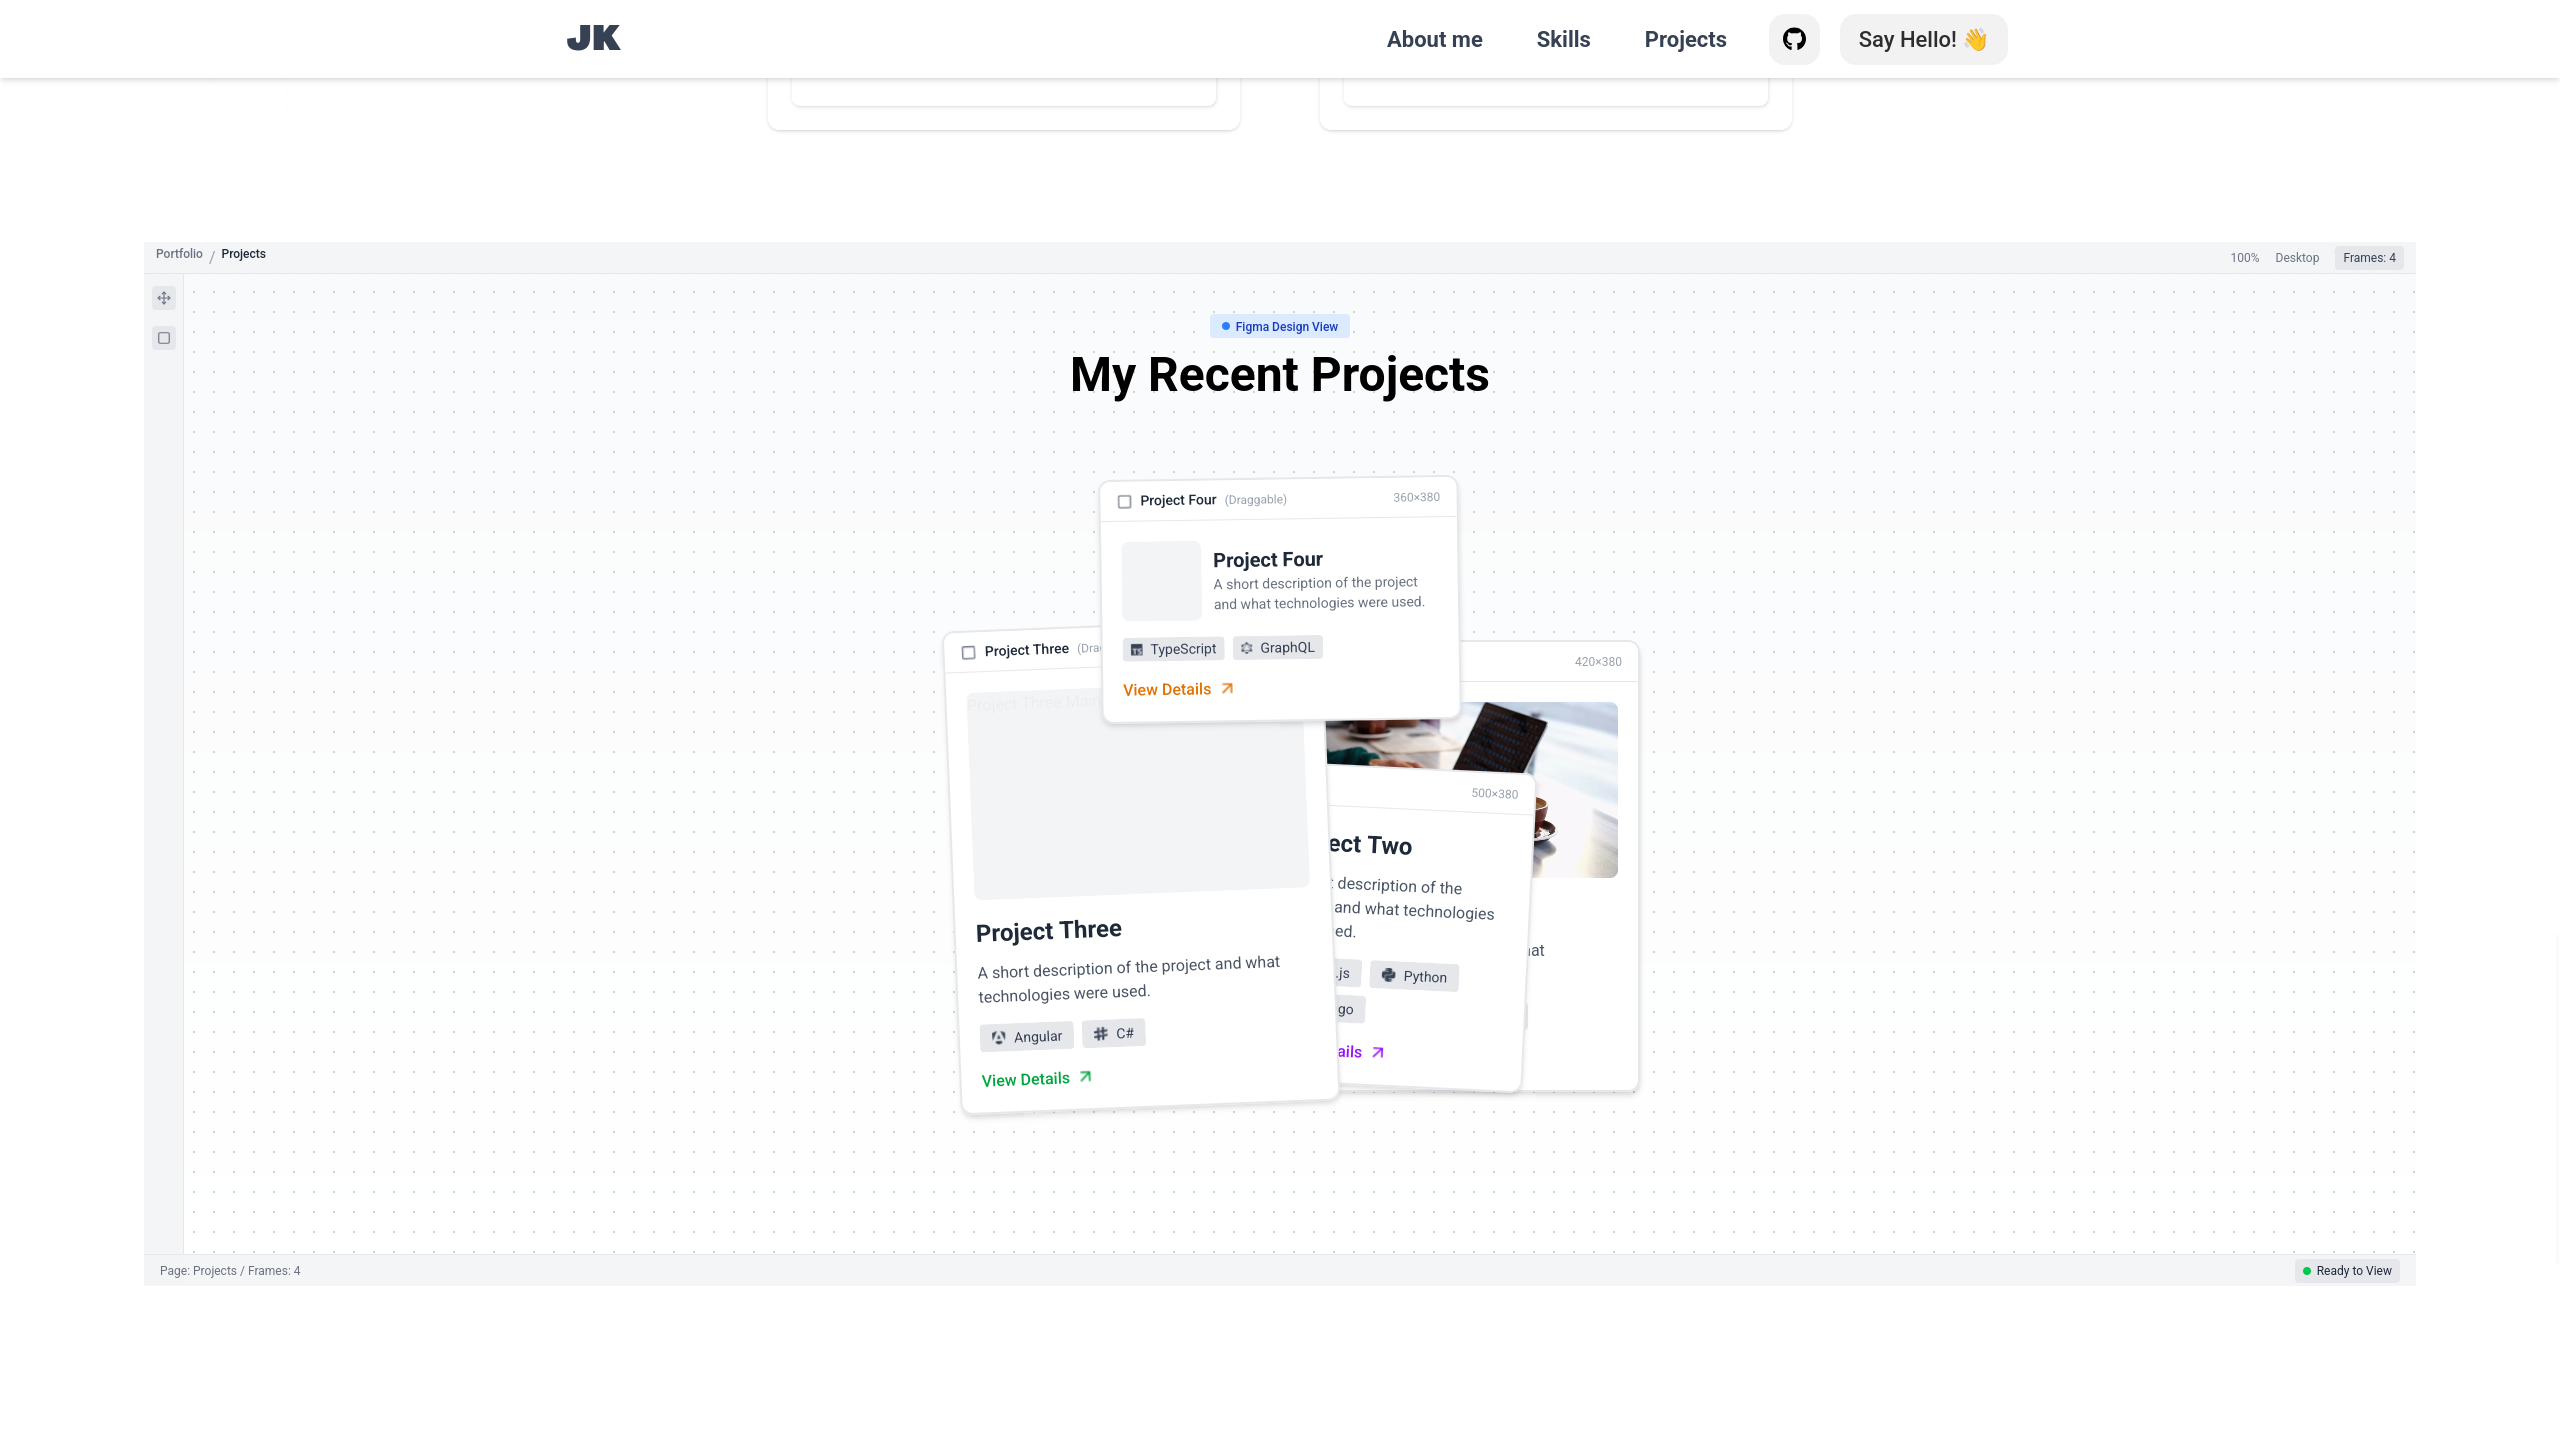Click the Python tag icon
This screenshot has width=2560, height=1440.
[x=1388, y=975]
